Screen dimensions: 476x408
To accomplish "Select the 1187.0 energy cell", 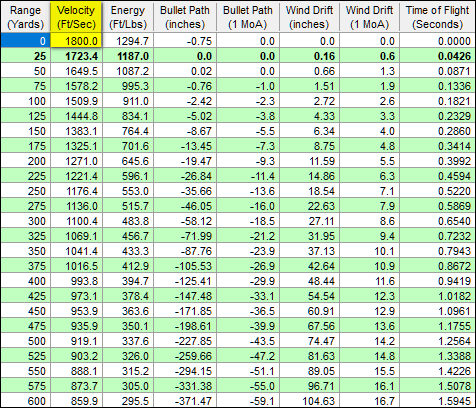I will pyautogui.click(x=128, y=56).
